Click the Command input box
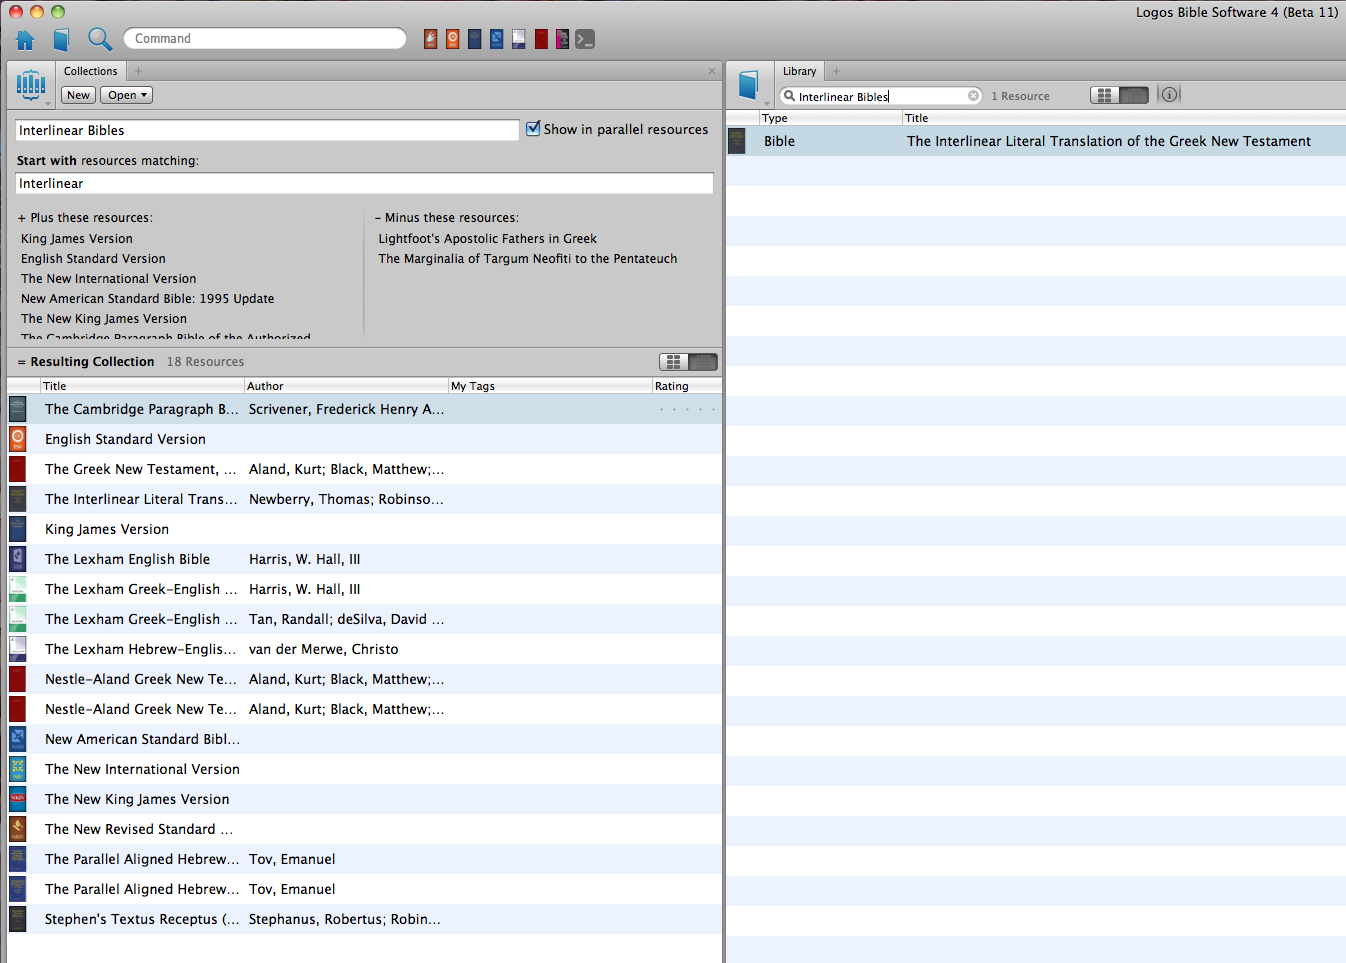 265,38
